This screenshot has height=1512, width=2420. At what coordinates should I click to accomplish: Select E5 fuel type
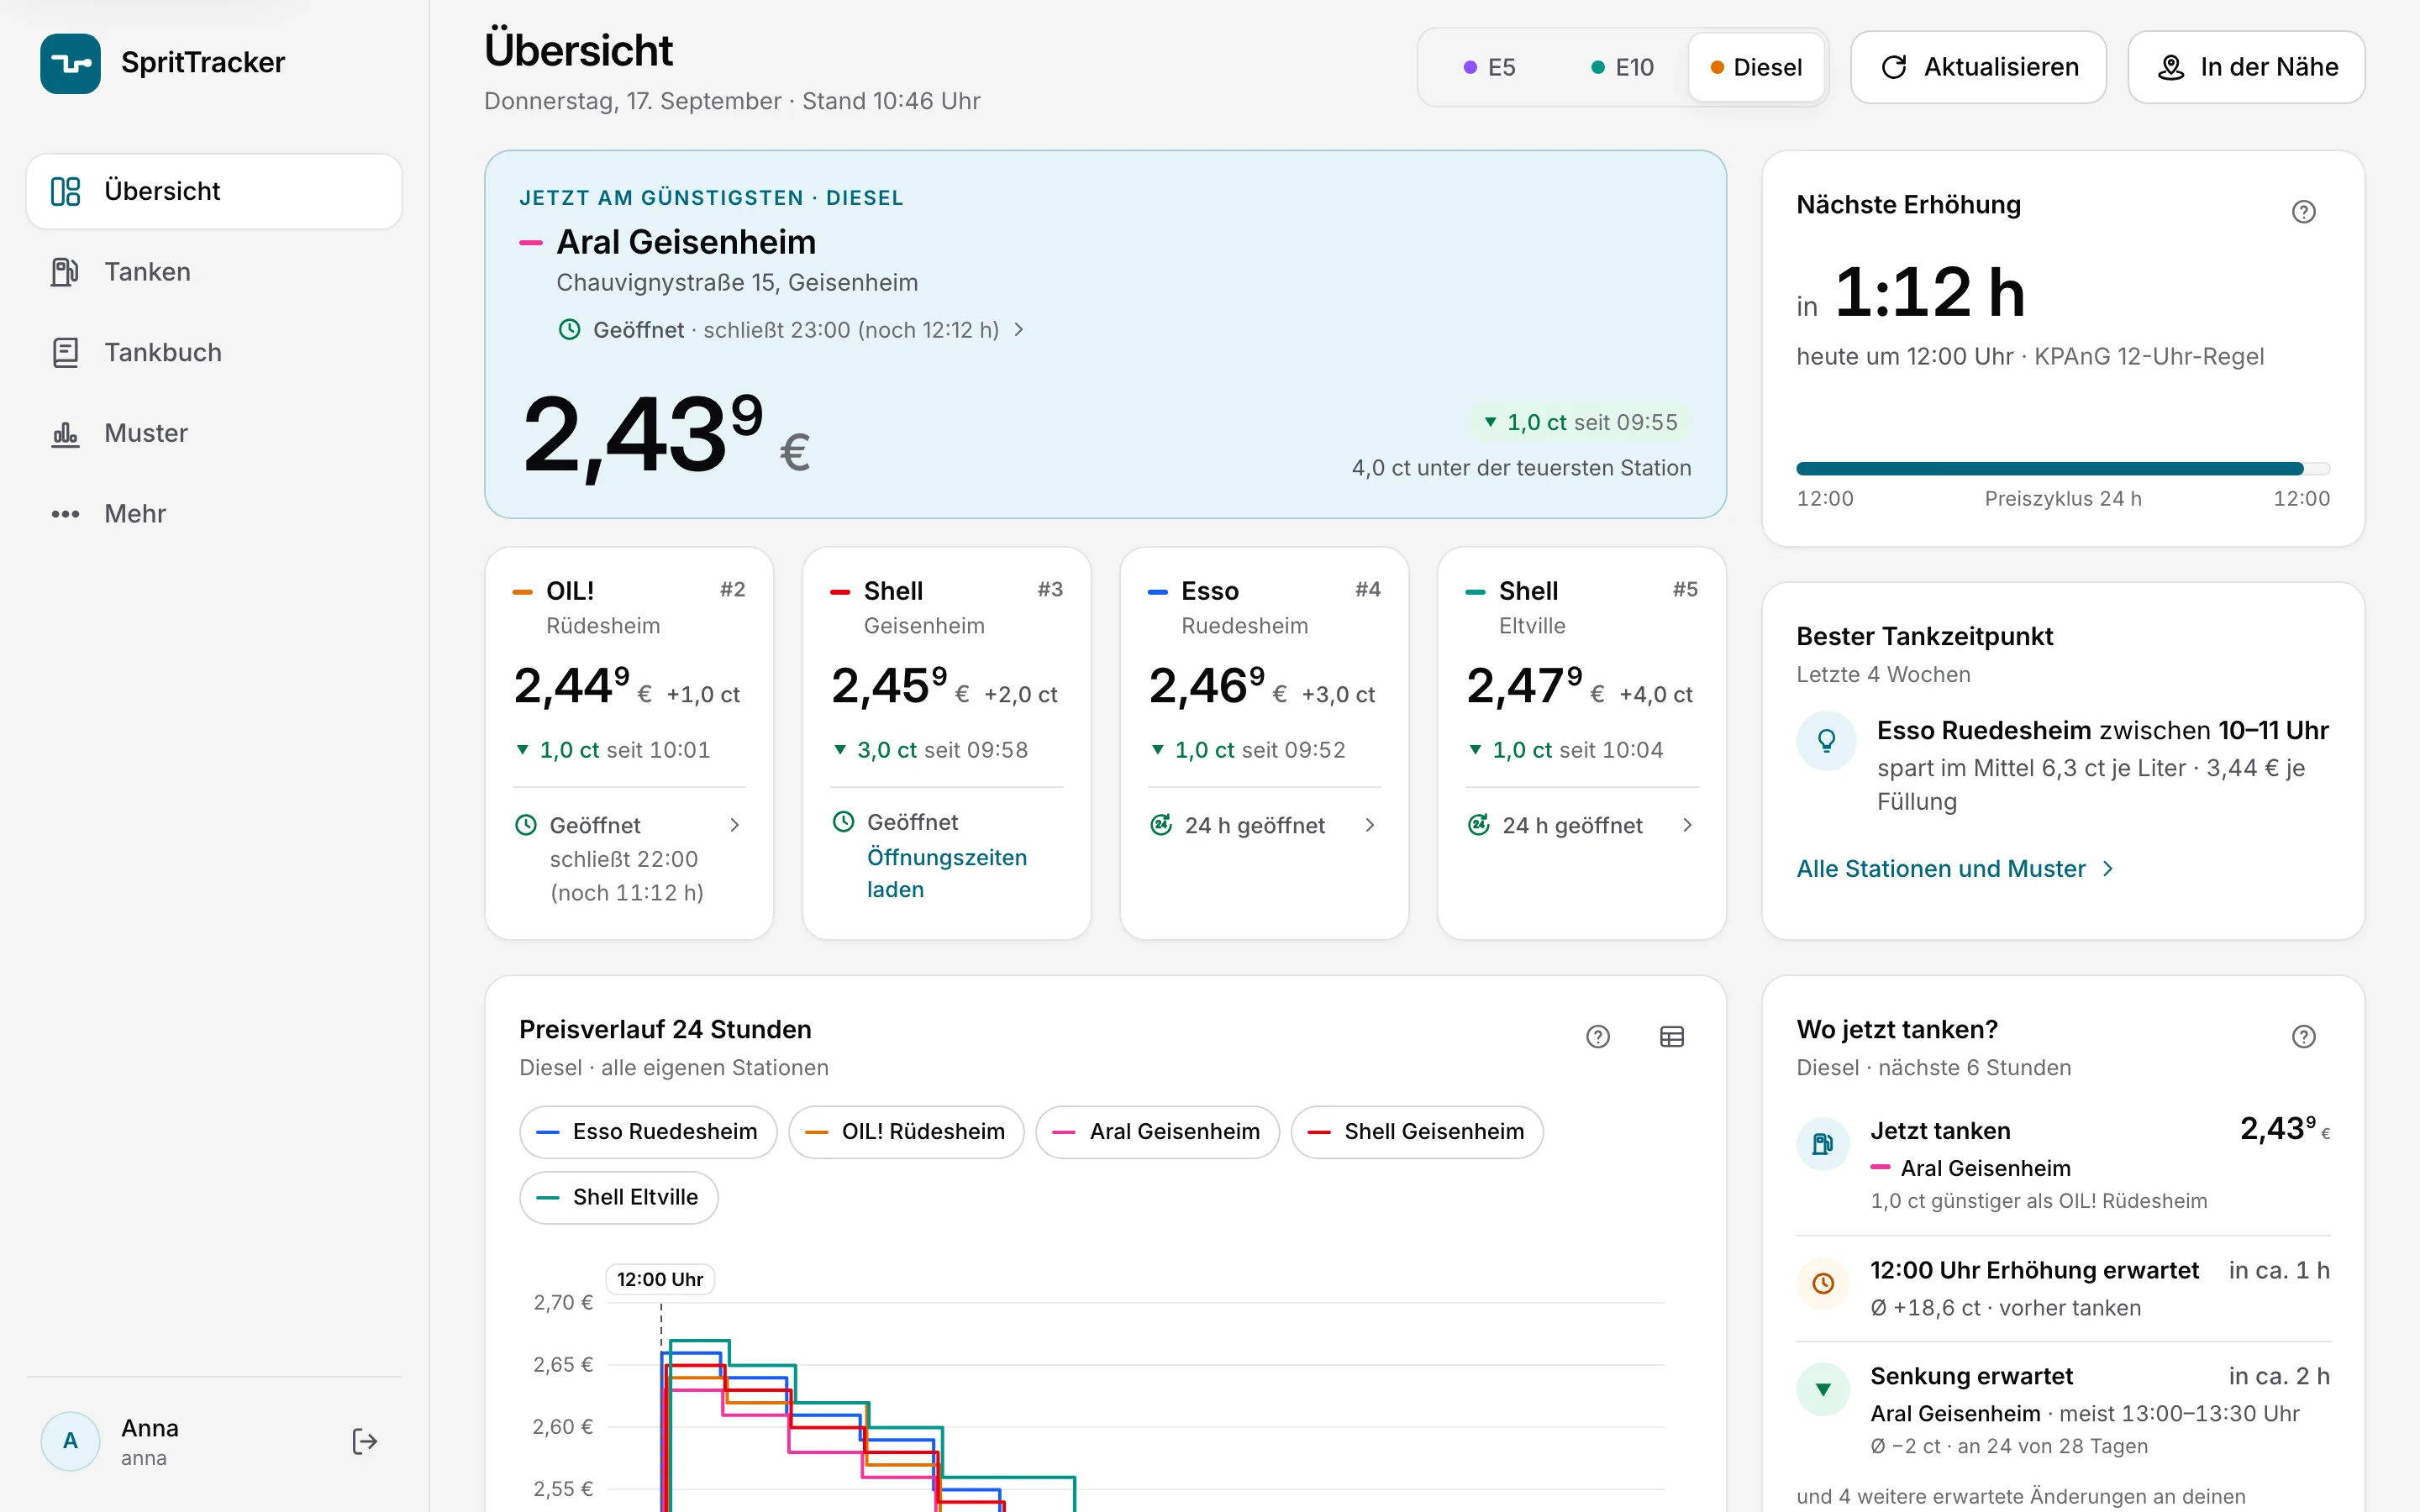click(1489, 67)
